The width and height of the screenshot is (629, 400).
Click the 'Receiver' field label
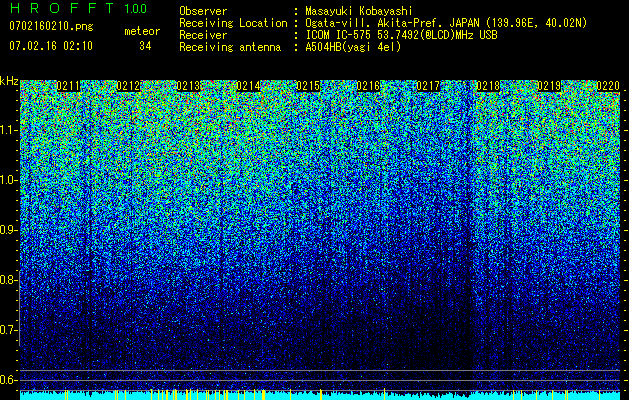[x=203, y=35]
